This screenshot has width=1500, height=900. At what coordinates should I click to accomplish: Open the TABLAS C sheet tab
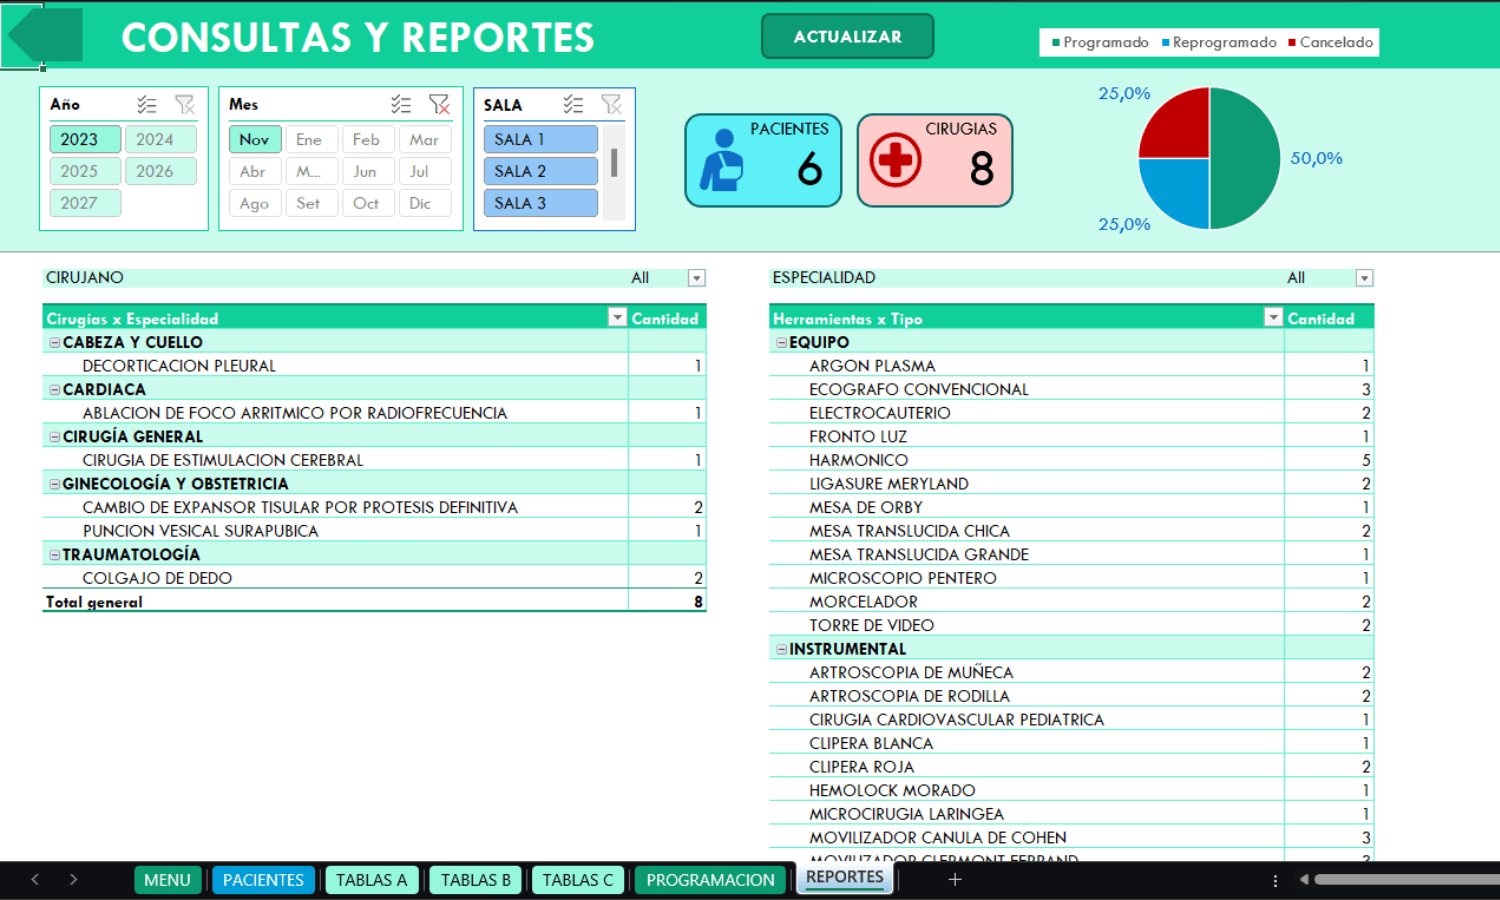[578, 880]
